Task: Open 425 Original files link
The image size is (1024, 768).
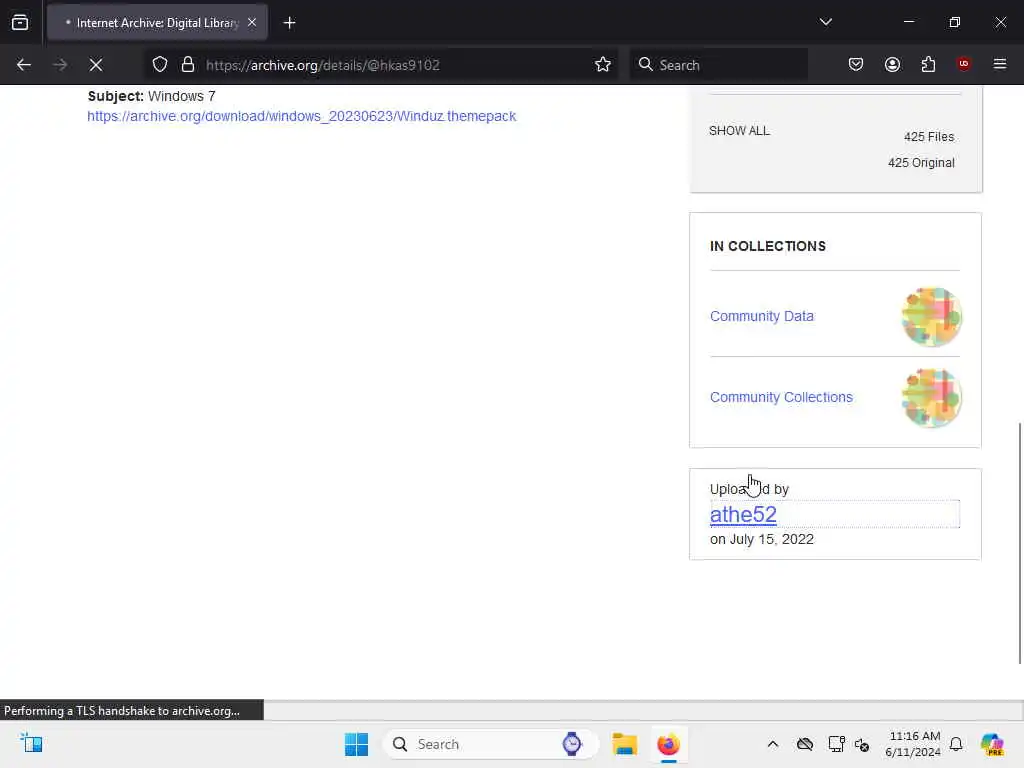Action: [x=921, y=163]
